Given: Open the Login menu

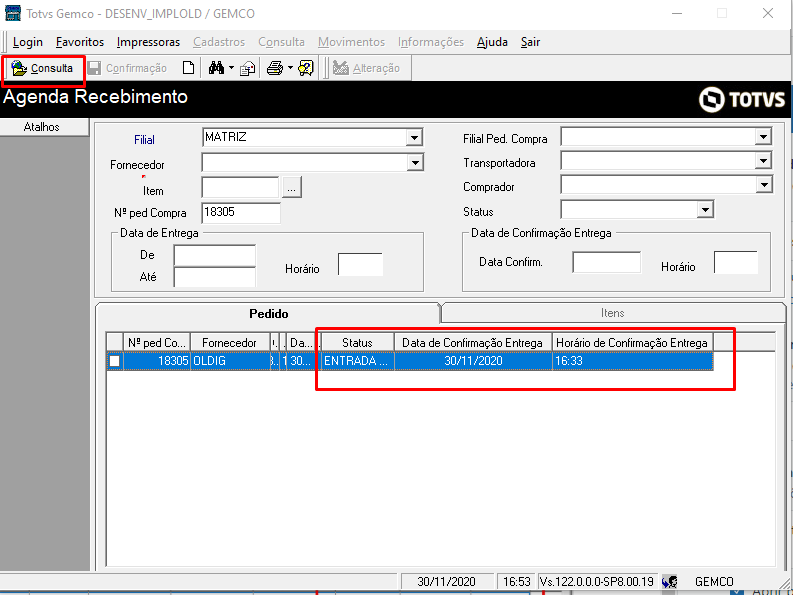Looking at the screenshot, I should [x=28, y=42].
